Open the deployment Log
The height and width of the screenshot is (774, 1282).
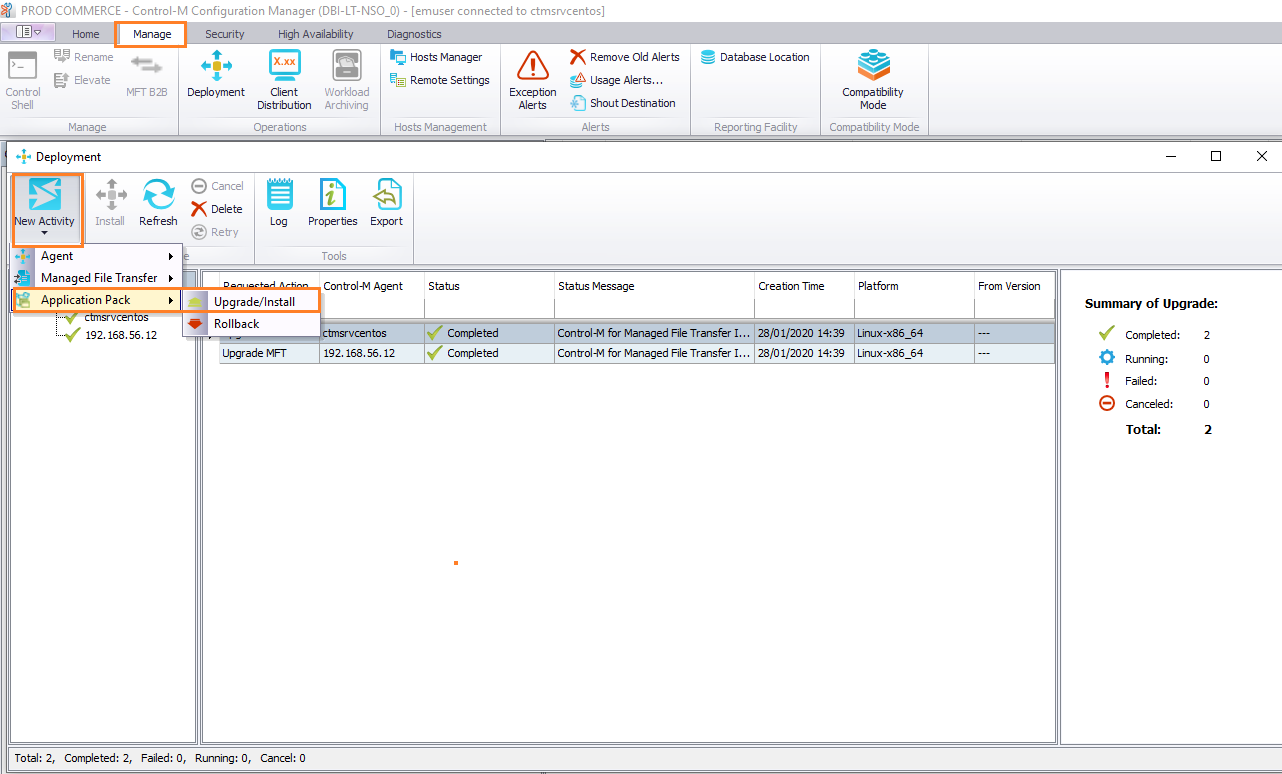pos(279,203)
